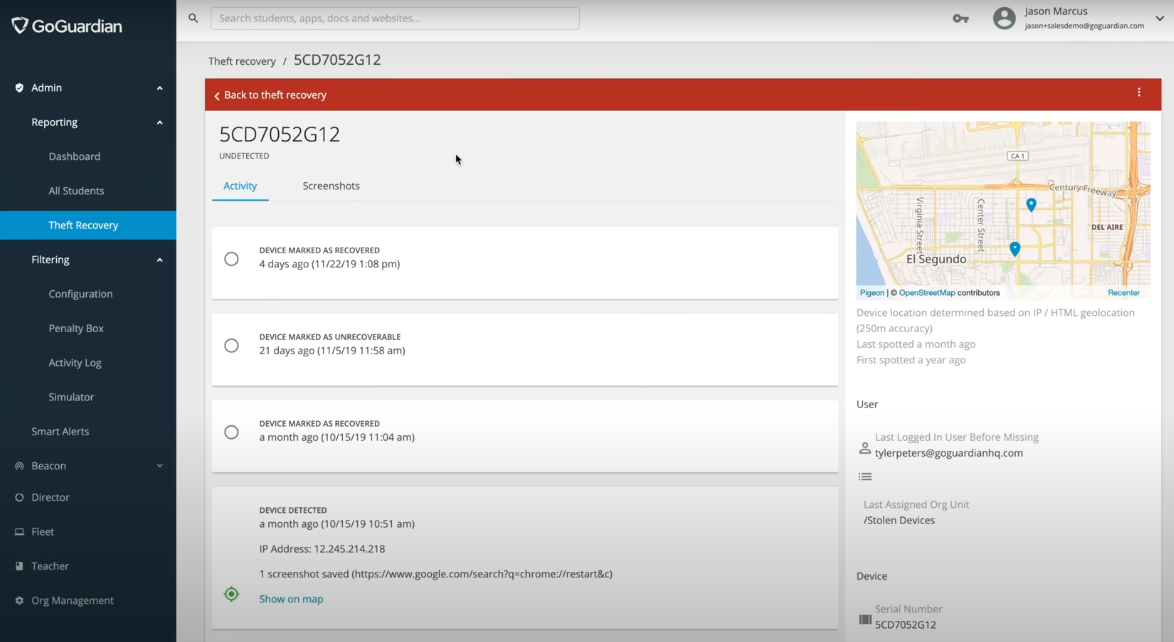The image size is (1174, 642).
Task: Open All Students in sidebar
Action: (76, 191)
